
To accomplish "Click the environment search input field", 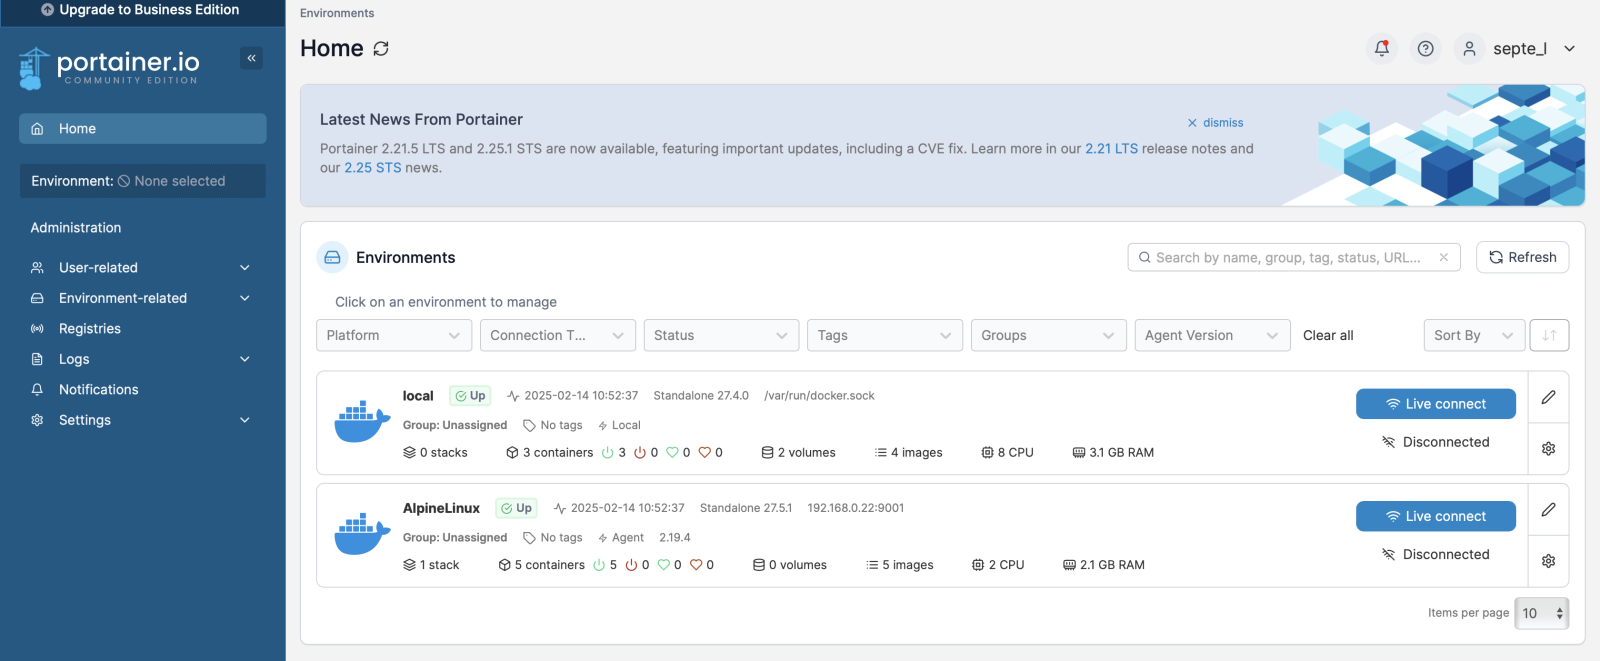I will [1287, 258].
